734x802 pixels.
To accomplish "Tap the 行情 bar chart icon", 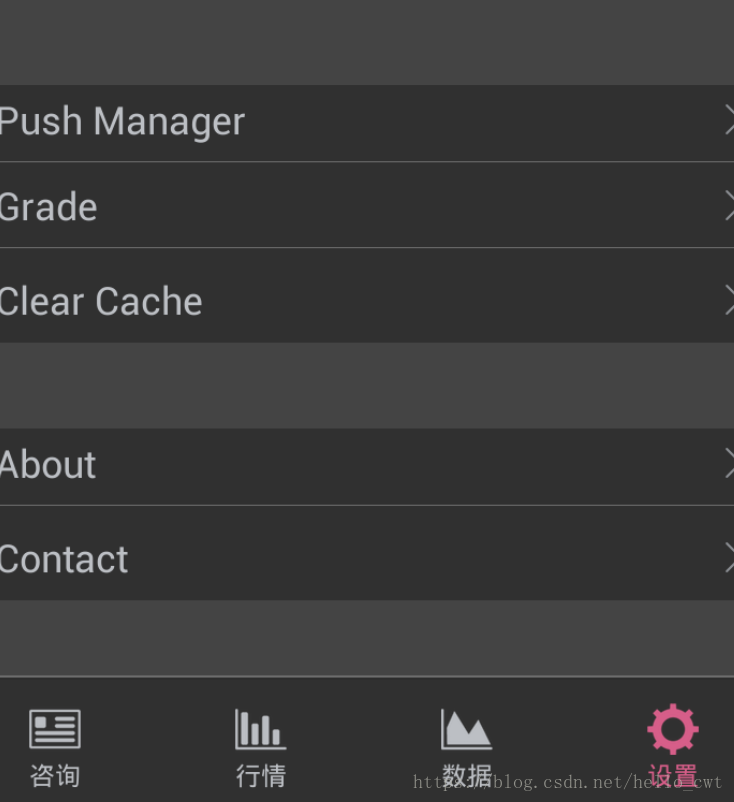I will (260, 729).
